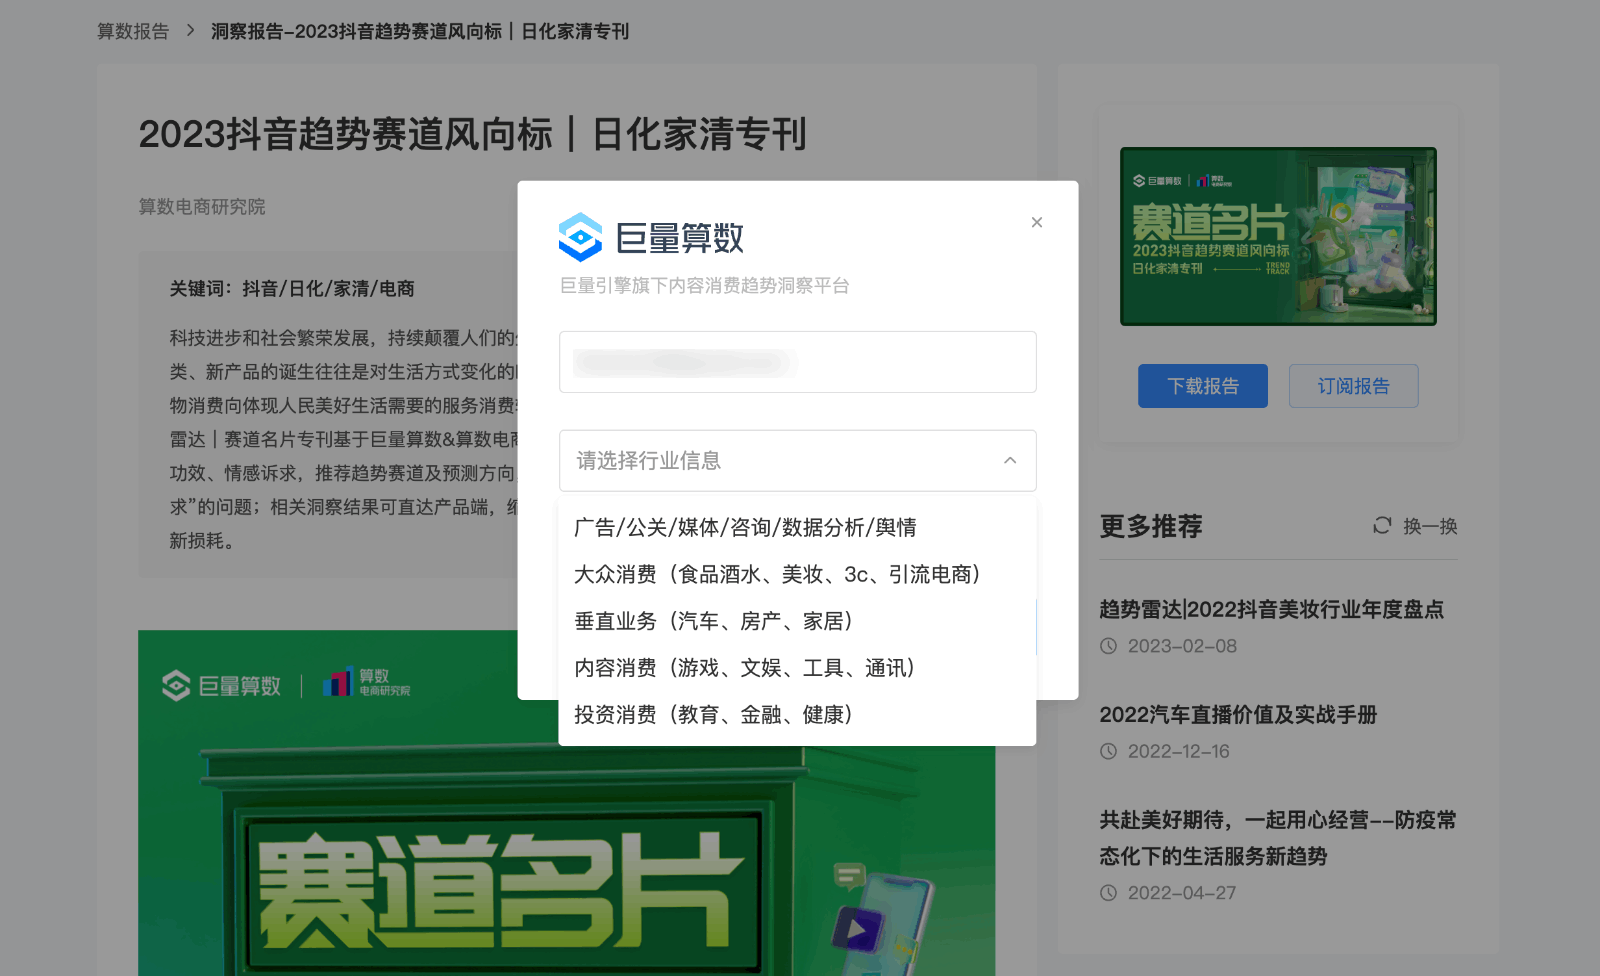Click the clock icon next to 2022-04-27
Image resolution: width=1600 pixels, height=976 pixels.
point(1109,893)
